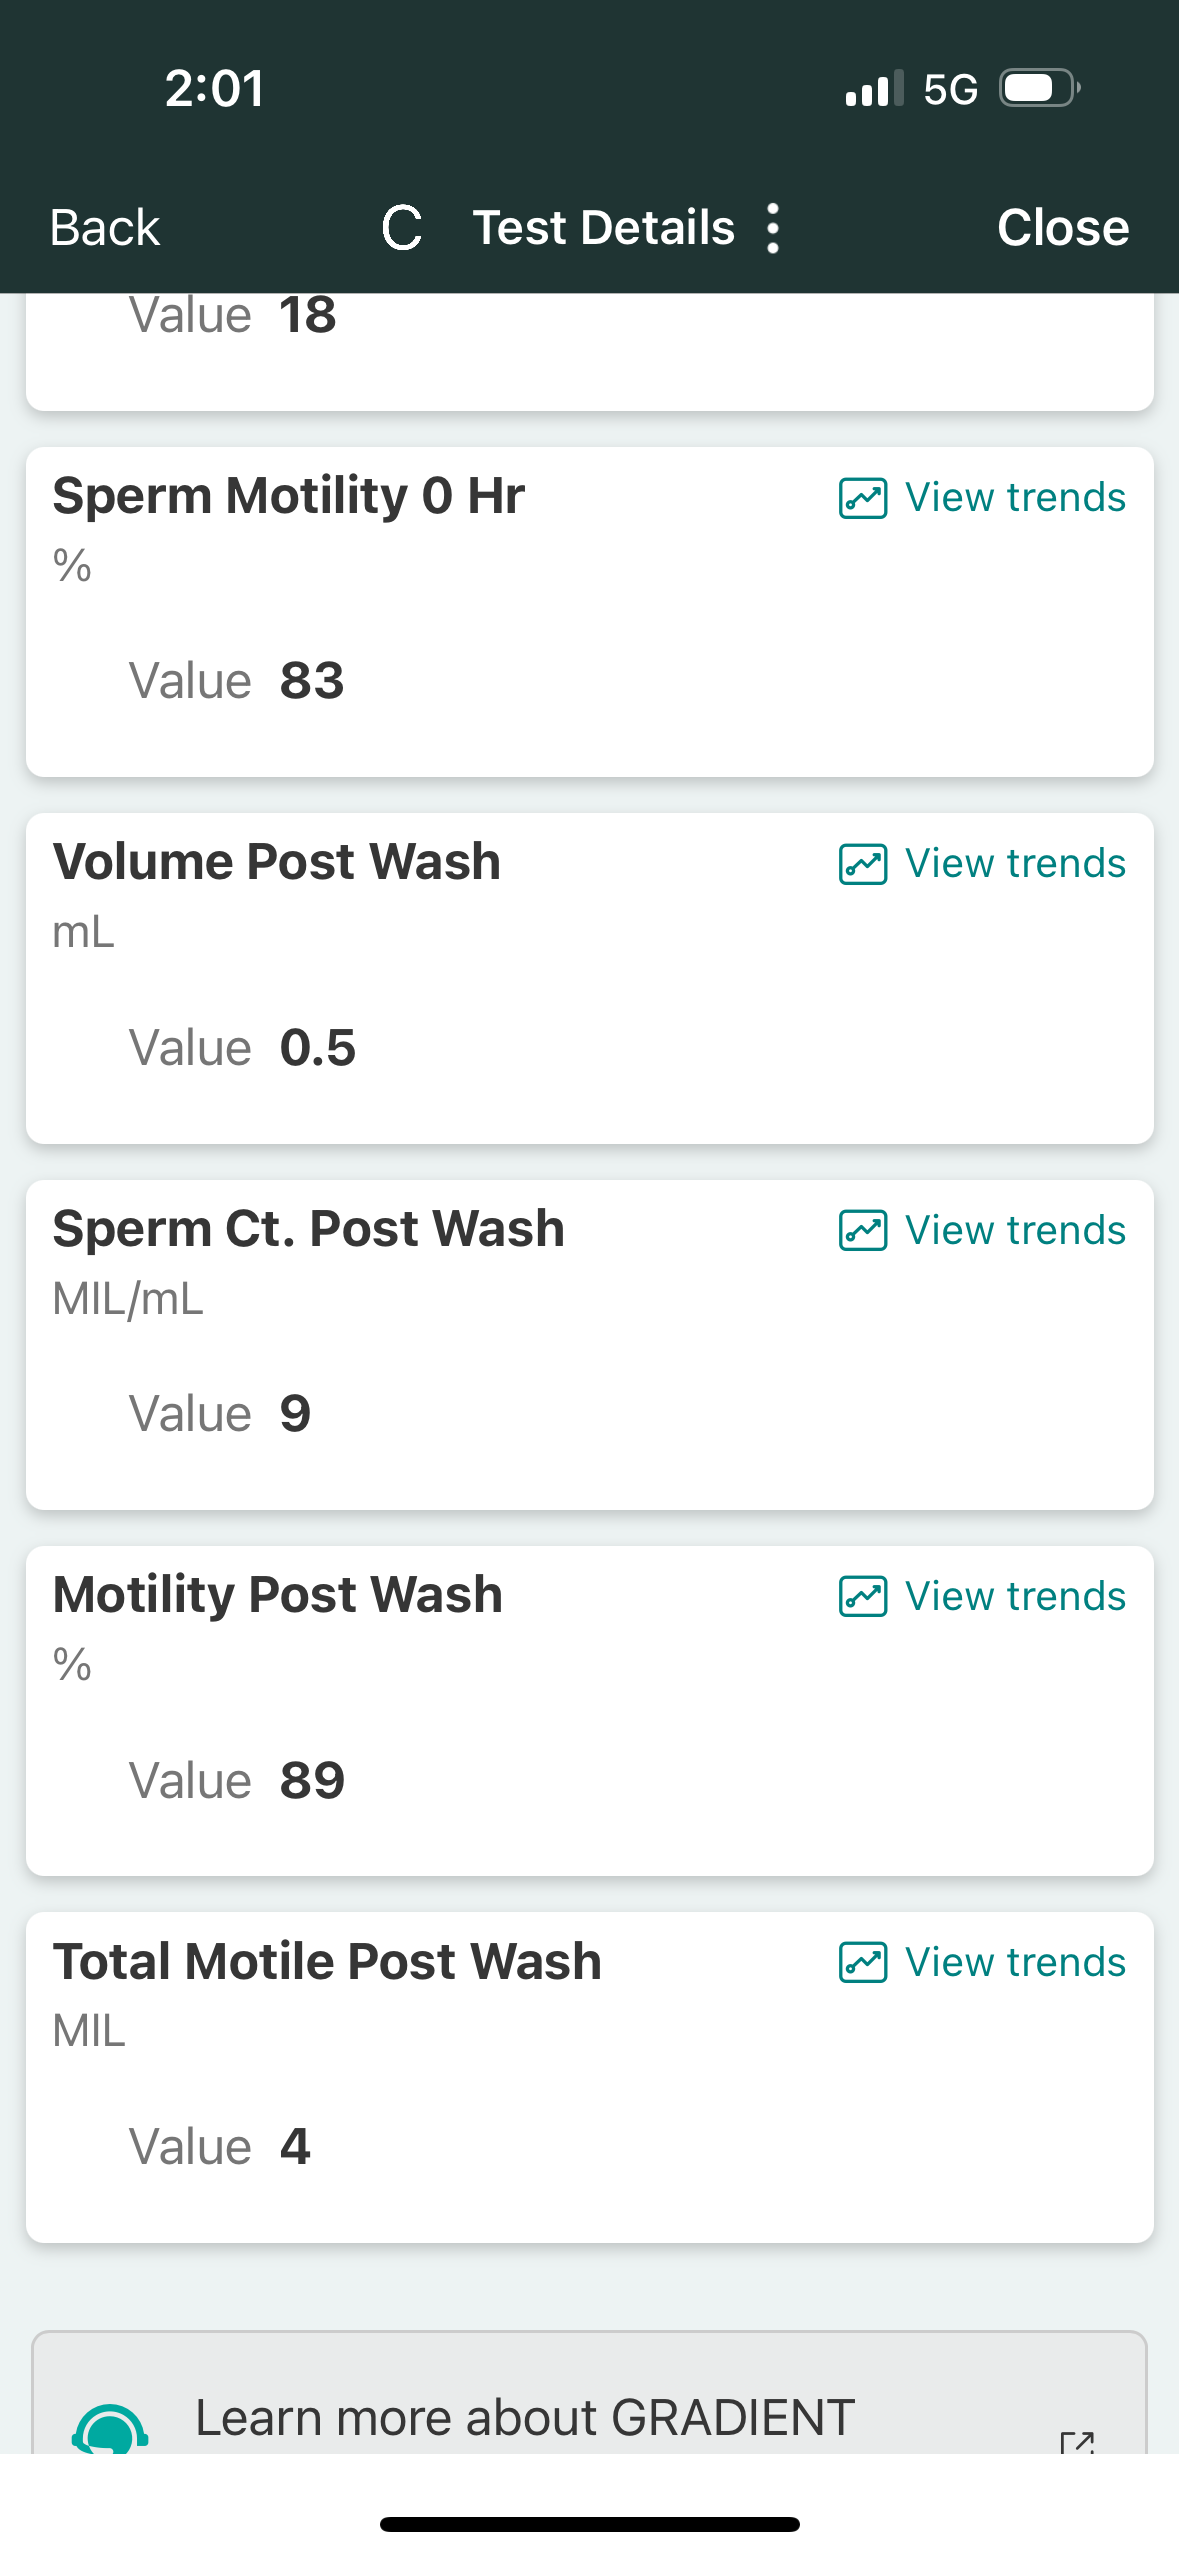
Task: Tap trend chart icon for Total Motile Post Wash
Action: (x=862, y=1963)
